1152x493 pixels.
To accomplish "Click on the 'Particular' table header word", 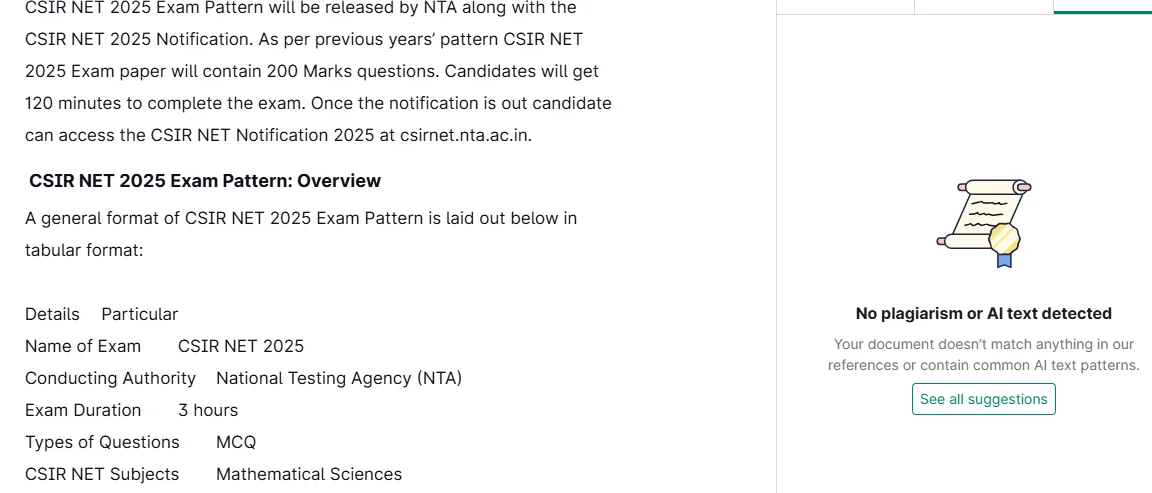I will 140,314.
